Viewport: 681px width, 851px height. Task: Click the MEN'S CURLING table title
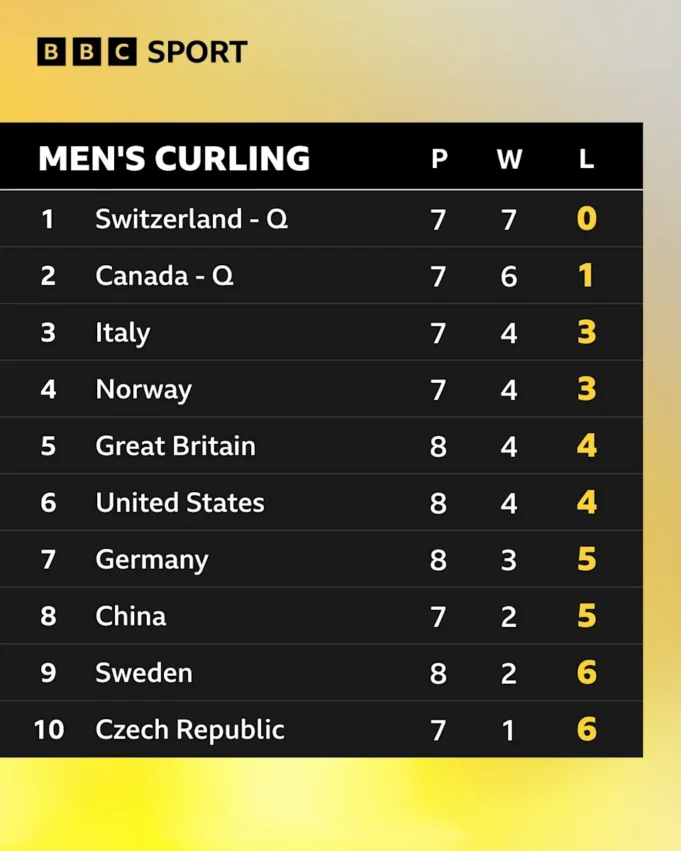point(174,159)
